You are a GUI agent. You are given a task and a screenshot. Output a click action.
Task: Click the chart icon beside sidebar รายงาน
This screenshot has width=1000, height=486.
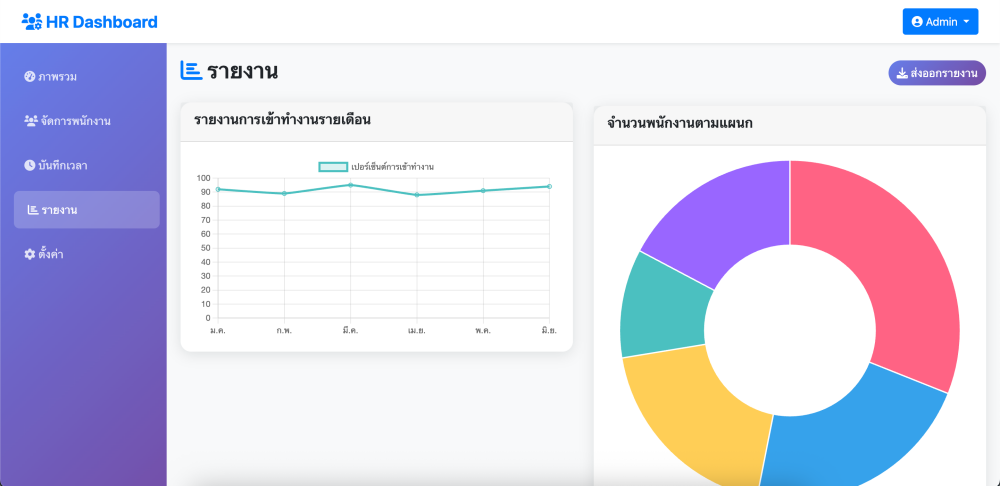[x=33, y=210]
